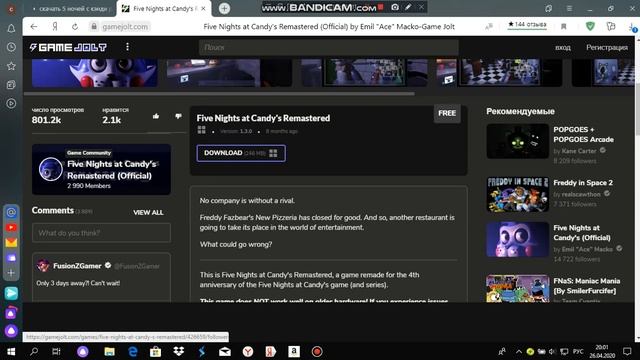Image resolution: width=640 pixels, height=360 pixels.
Task: Click VIEW ALL comments link
Action: [148, 212]
